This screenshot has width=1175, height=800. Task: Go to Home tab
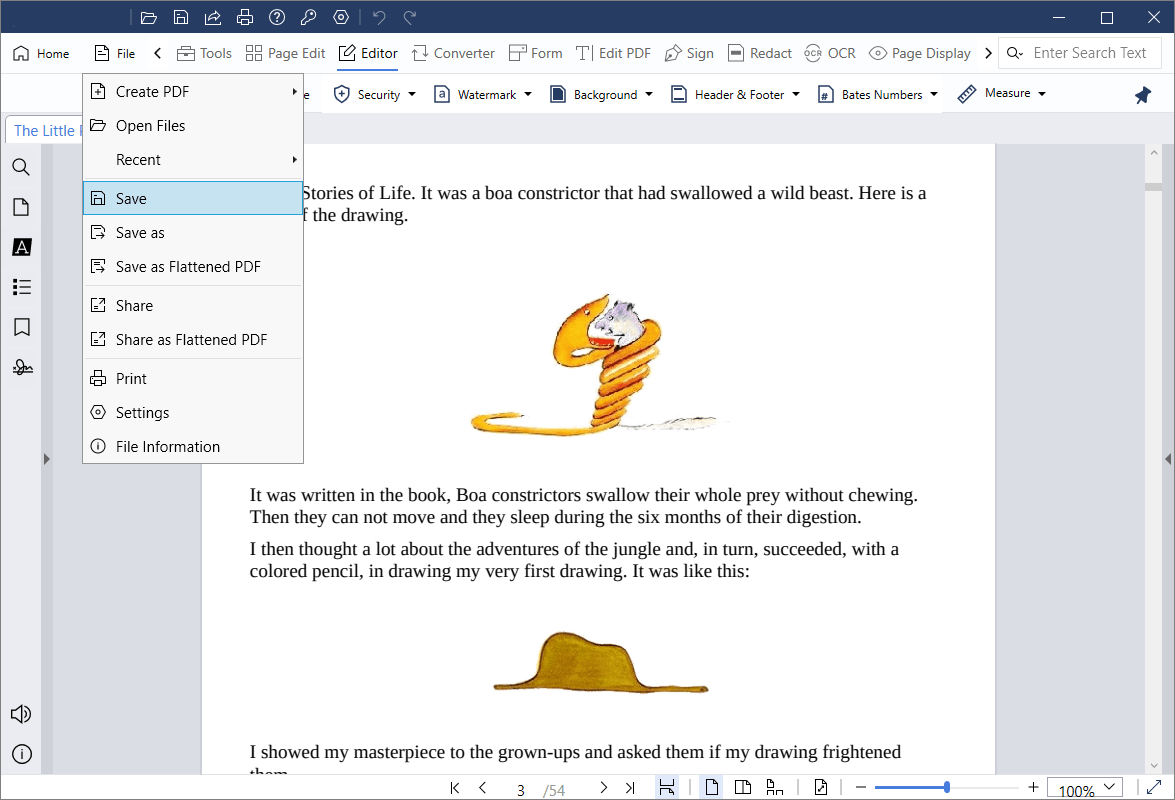[41, 53]
